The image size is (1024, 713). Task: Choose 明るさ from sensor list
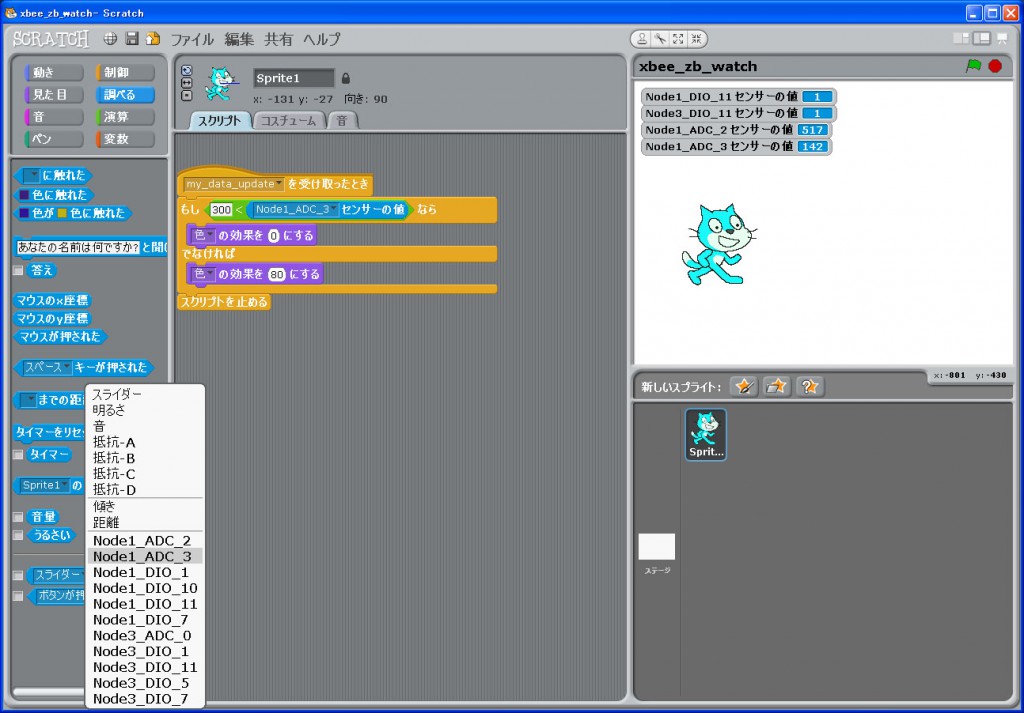(144, 410)
